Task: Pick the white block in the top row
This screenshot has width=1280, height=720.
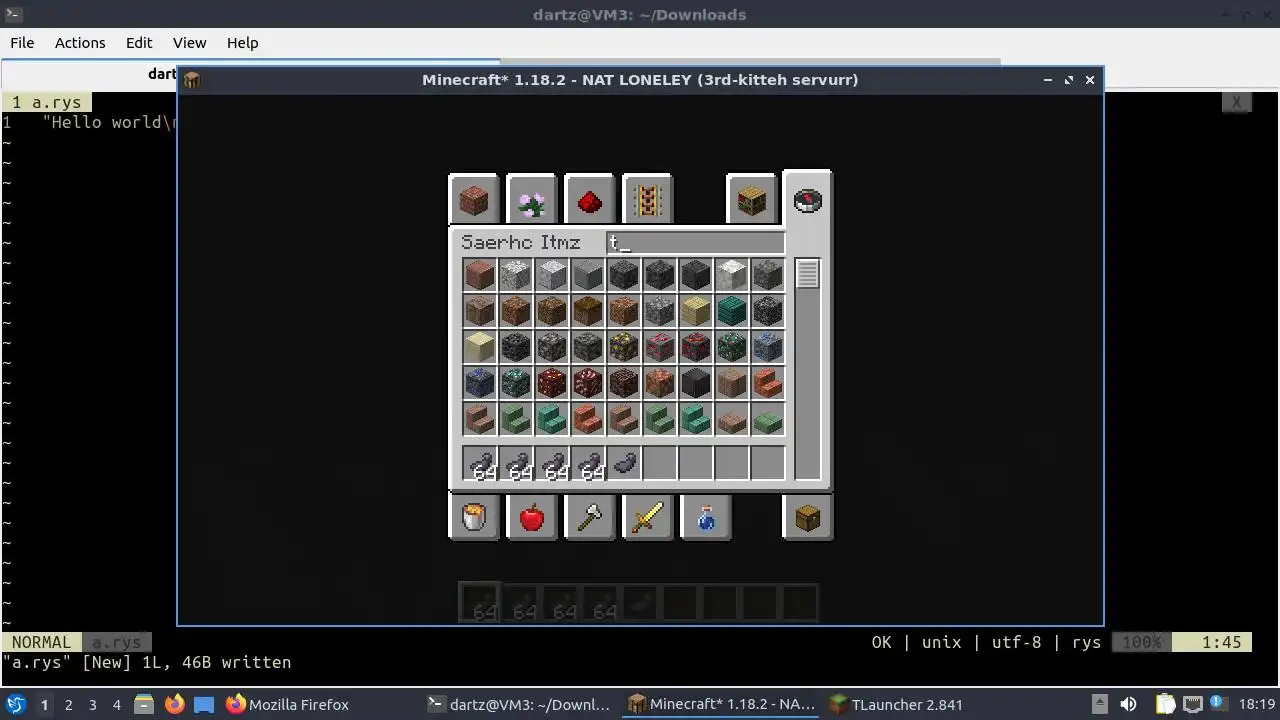Action: pos(731,274)
